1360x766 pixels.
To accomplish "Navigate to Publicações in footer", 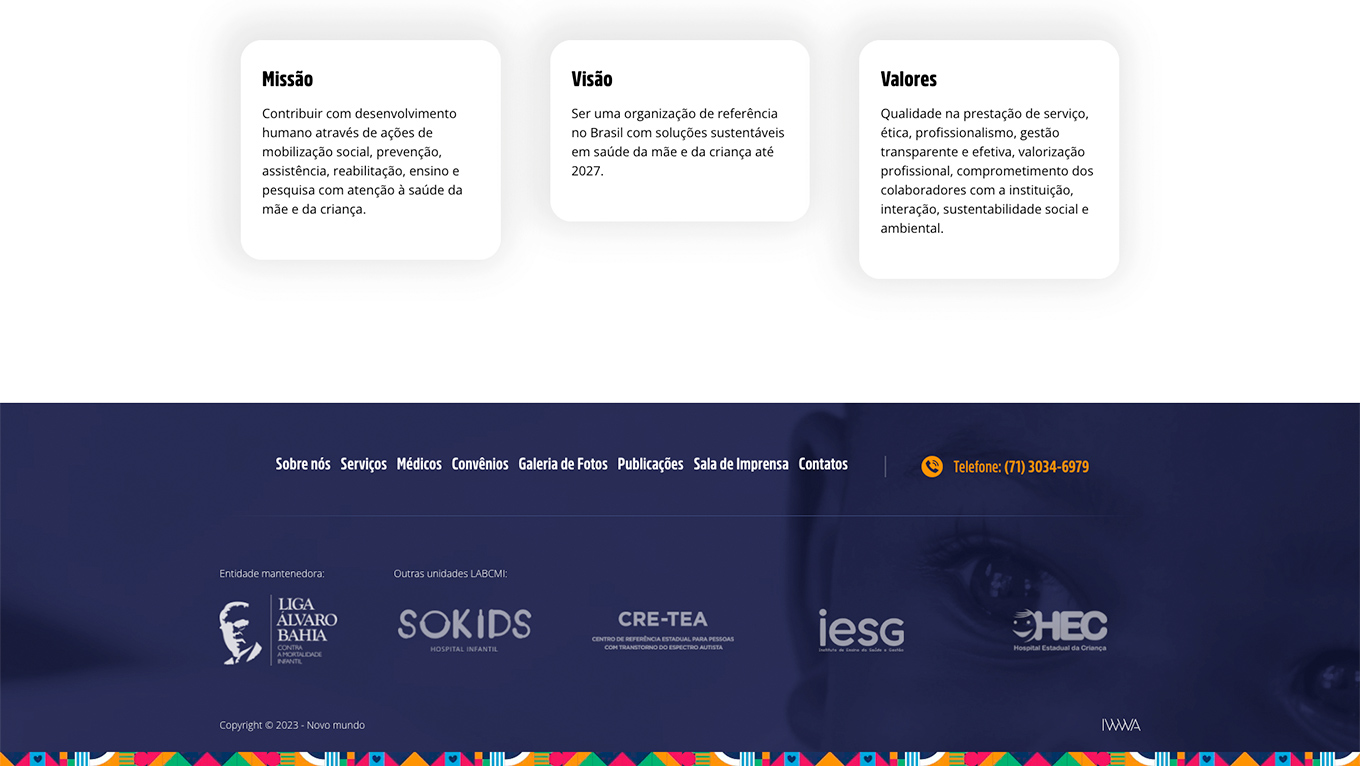I will 650,464.
